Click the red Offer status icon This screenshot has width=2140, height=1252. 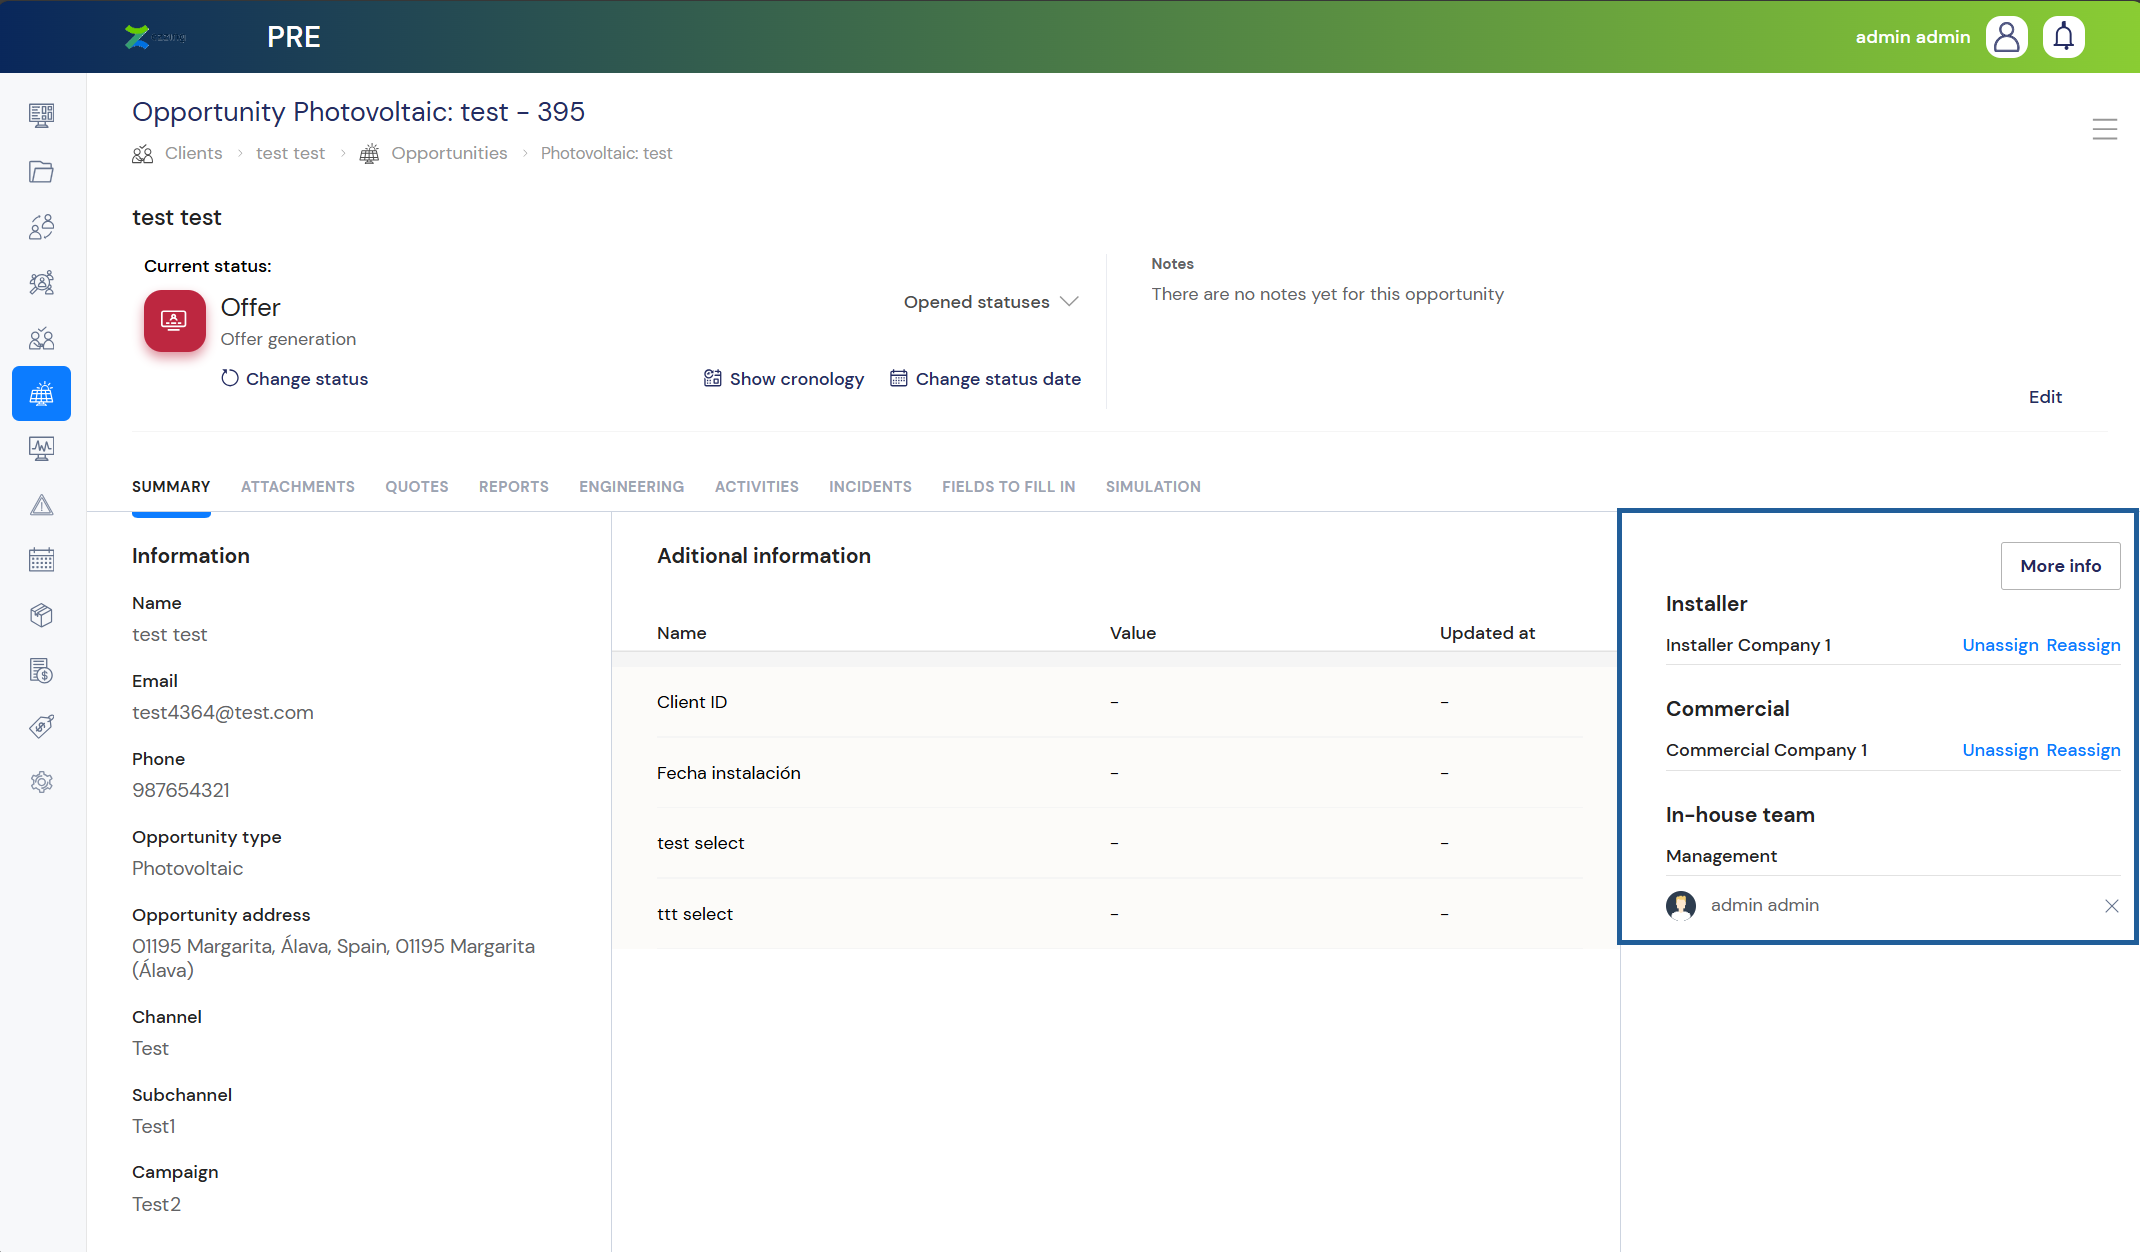click(x=174, y=321)
